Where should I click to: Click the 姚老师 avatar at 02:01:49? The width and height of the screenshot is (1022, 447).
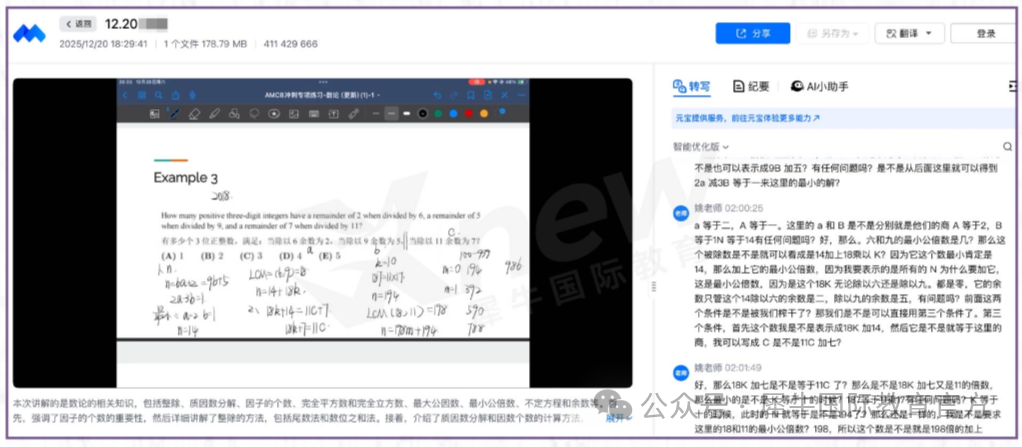(680, 372)
